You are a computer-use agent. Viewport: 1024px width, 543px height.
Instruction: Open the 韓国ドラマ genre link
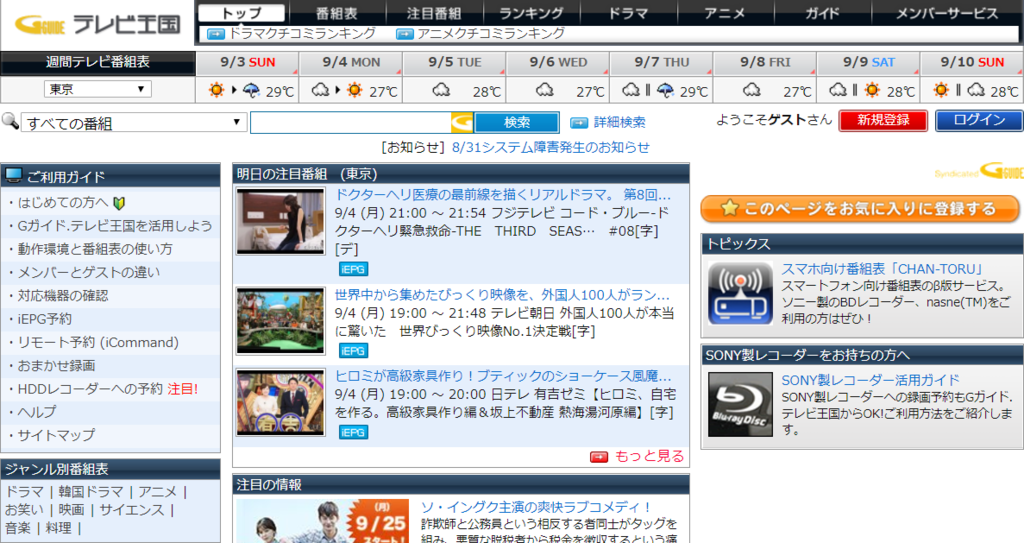pyautogui.click(x=91, y=491)
